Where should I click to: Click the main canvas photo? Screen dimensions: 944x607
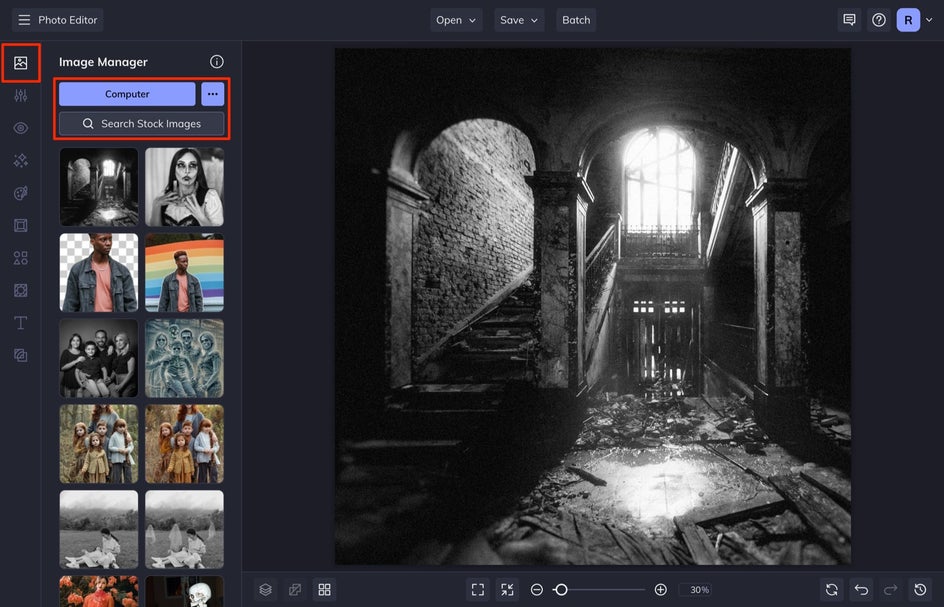[x=593, y=307]
